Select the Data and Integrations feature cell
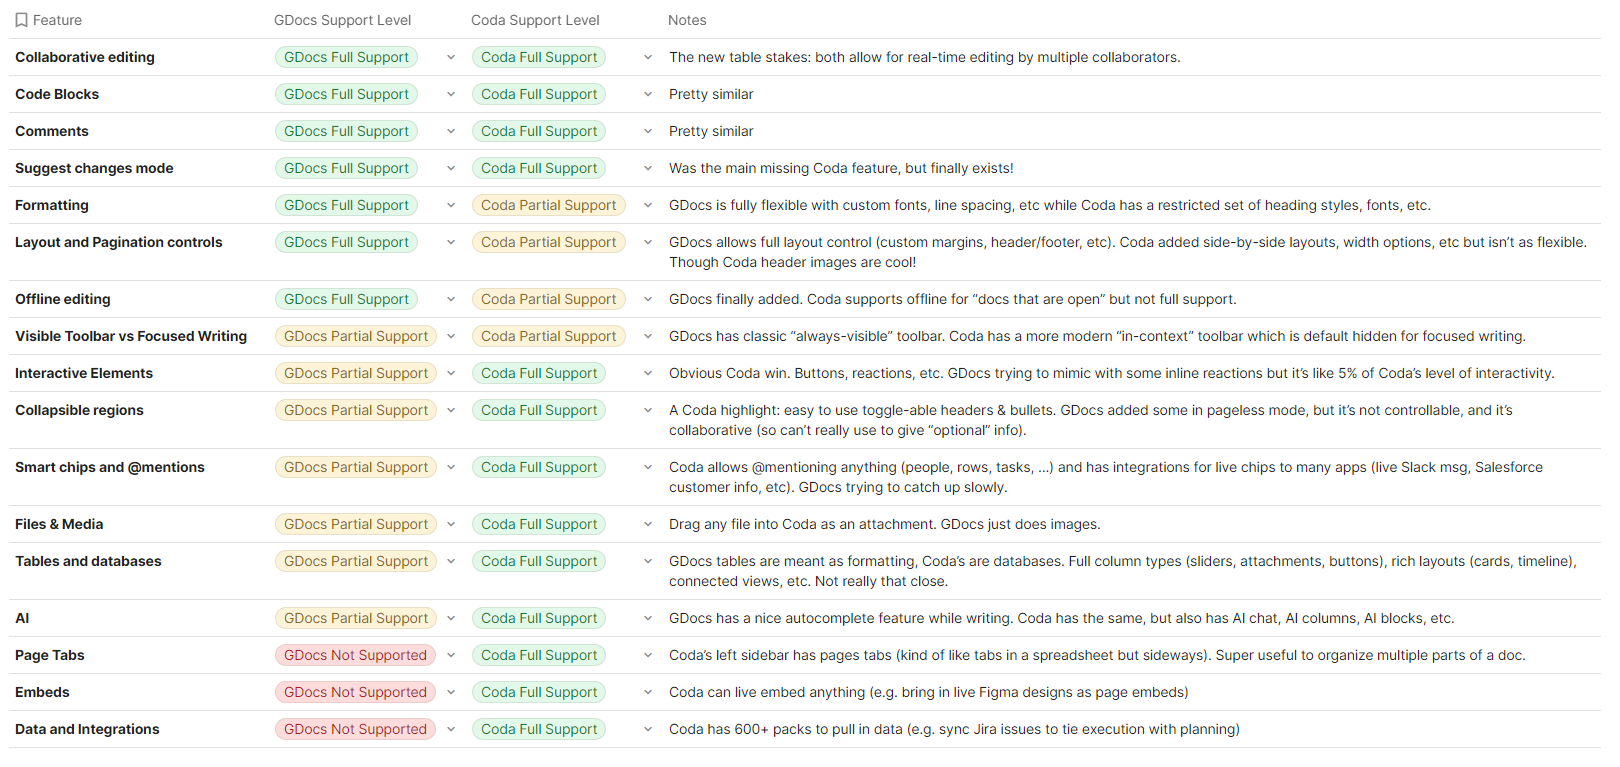The width and height of the screenshot is (1620, 767). click(x=87, y=729)
